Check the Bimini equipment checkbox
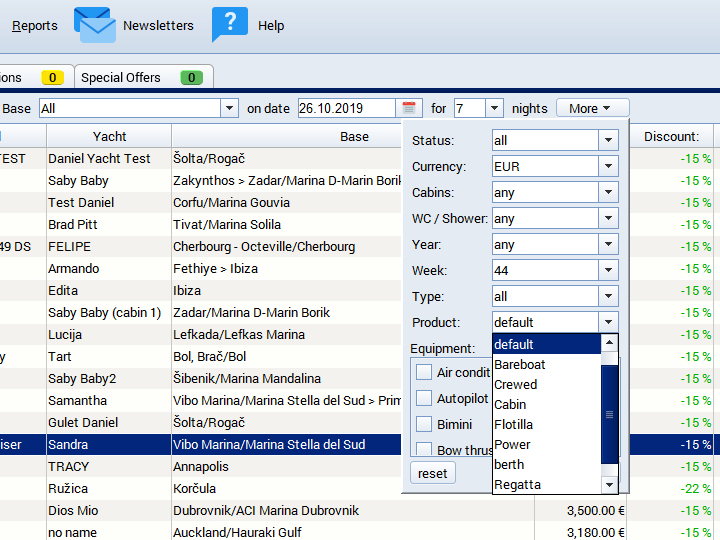The height and width of the screenshot is (540, 720). pos(423,424)
